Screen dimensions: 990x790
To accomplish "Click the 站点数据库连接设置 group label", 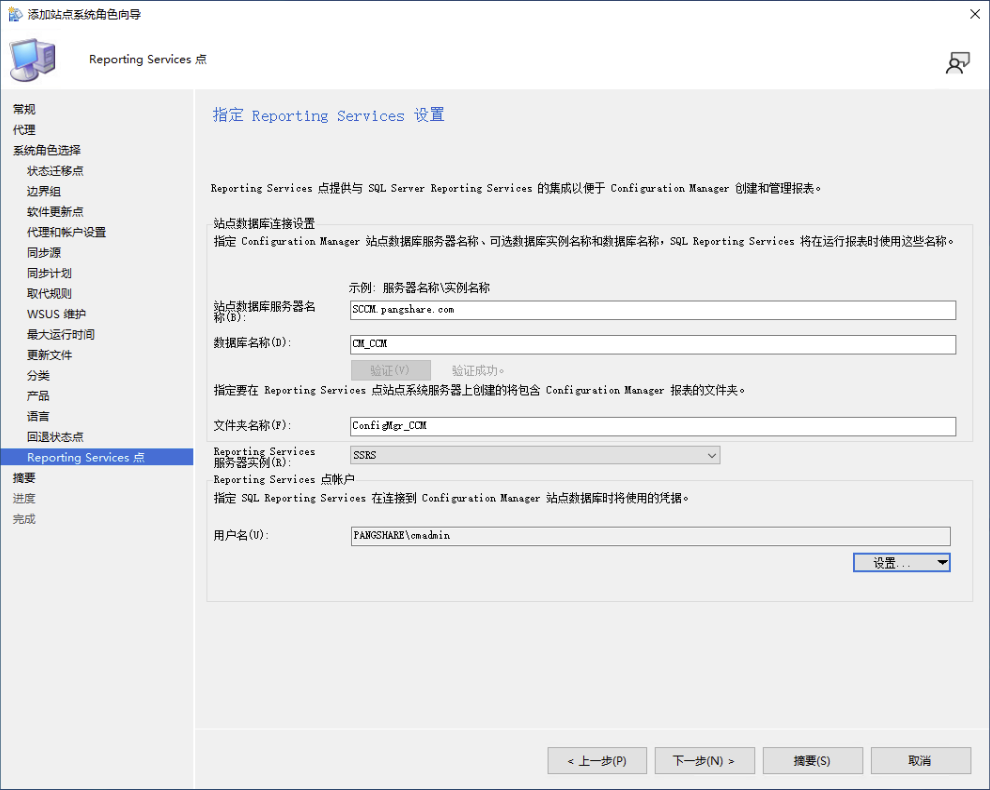I will 264,224.
